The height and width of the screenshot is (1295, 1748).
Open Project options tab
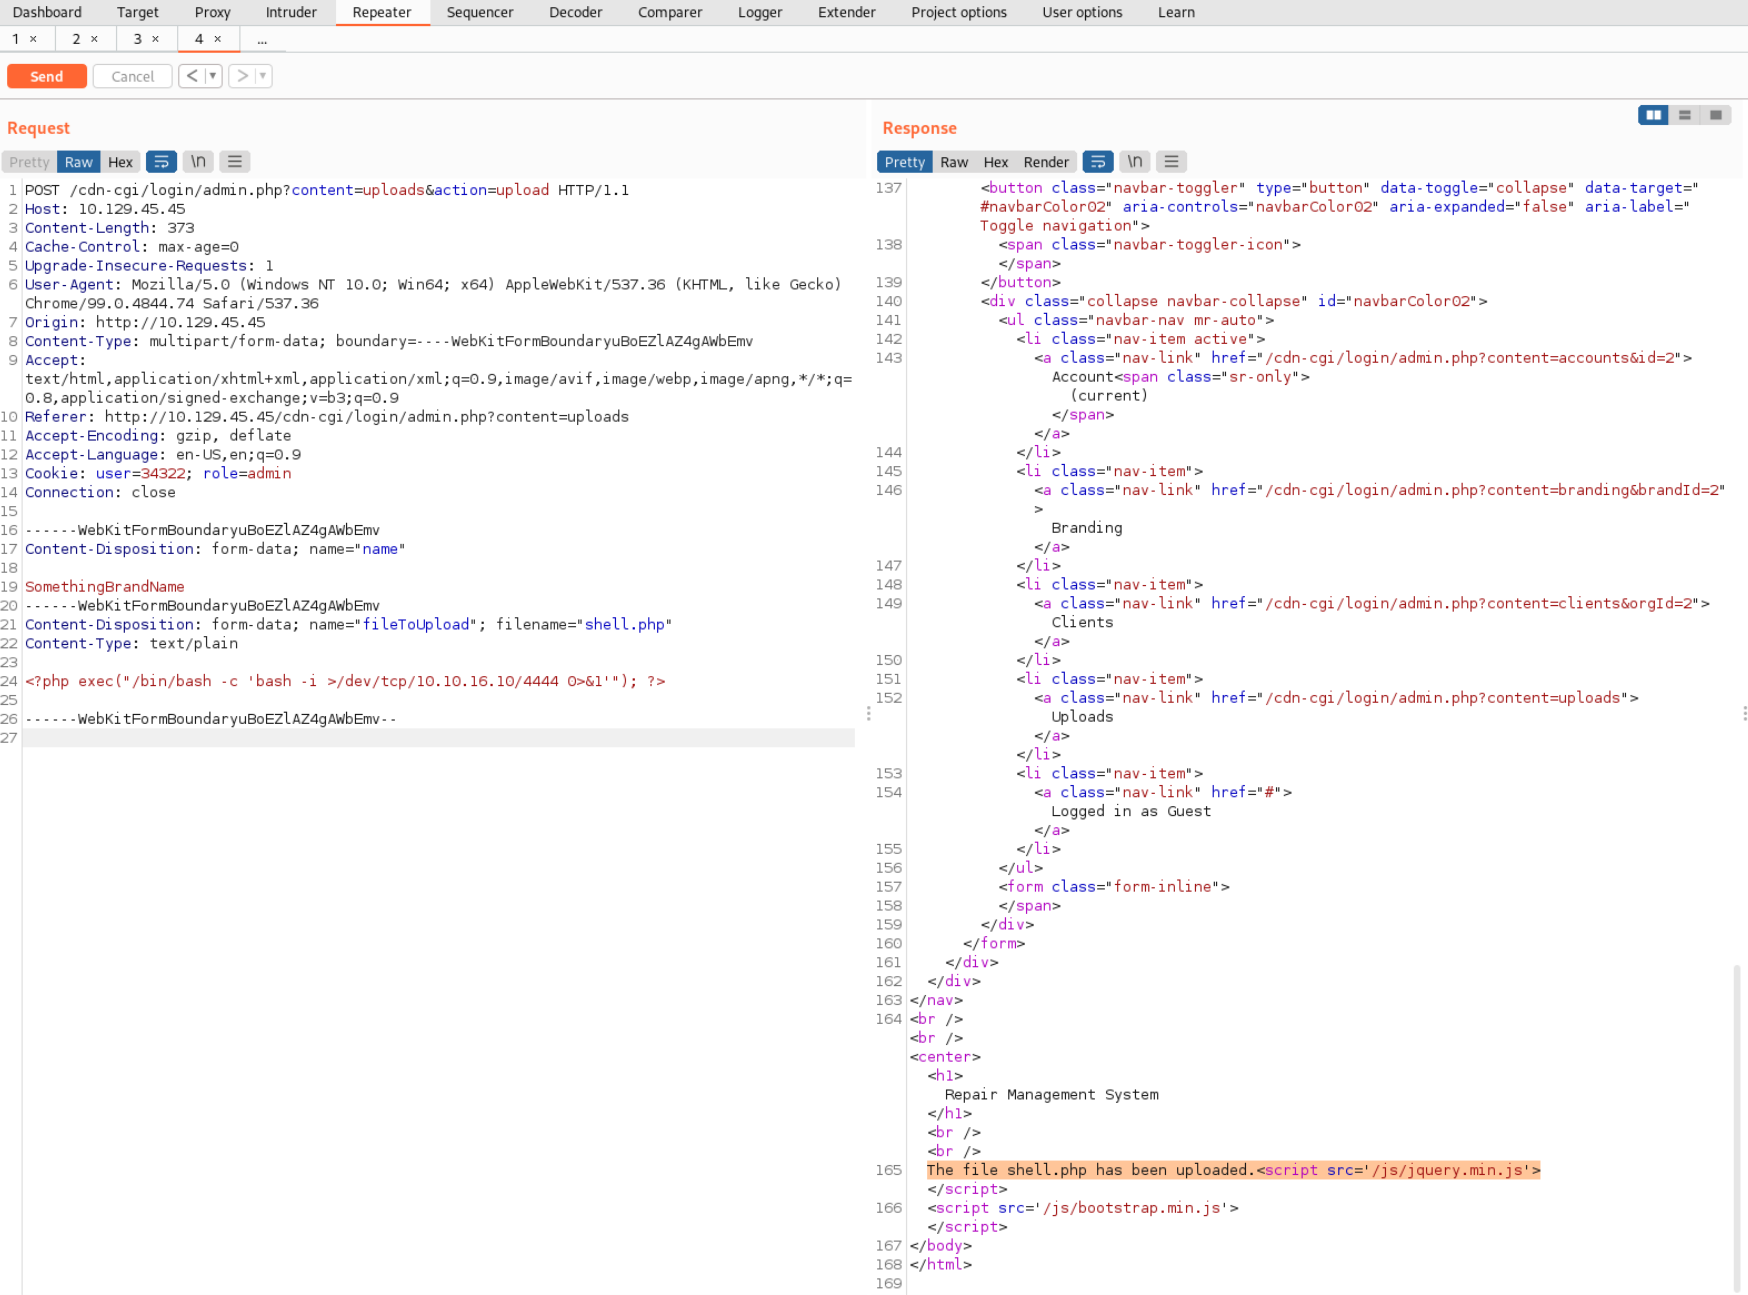pos(959,12)
